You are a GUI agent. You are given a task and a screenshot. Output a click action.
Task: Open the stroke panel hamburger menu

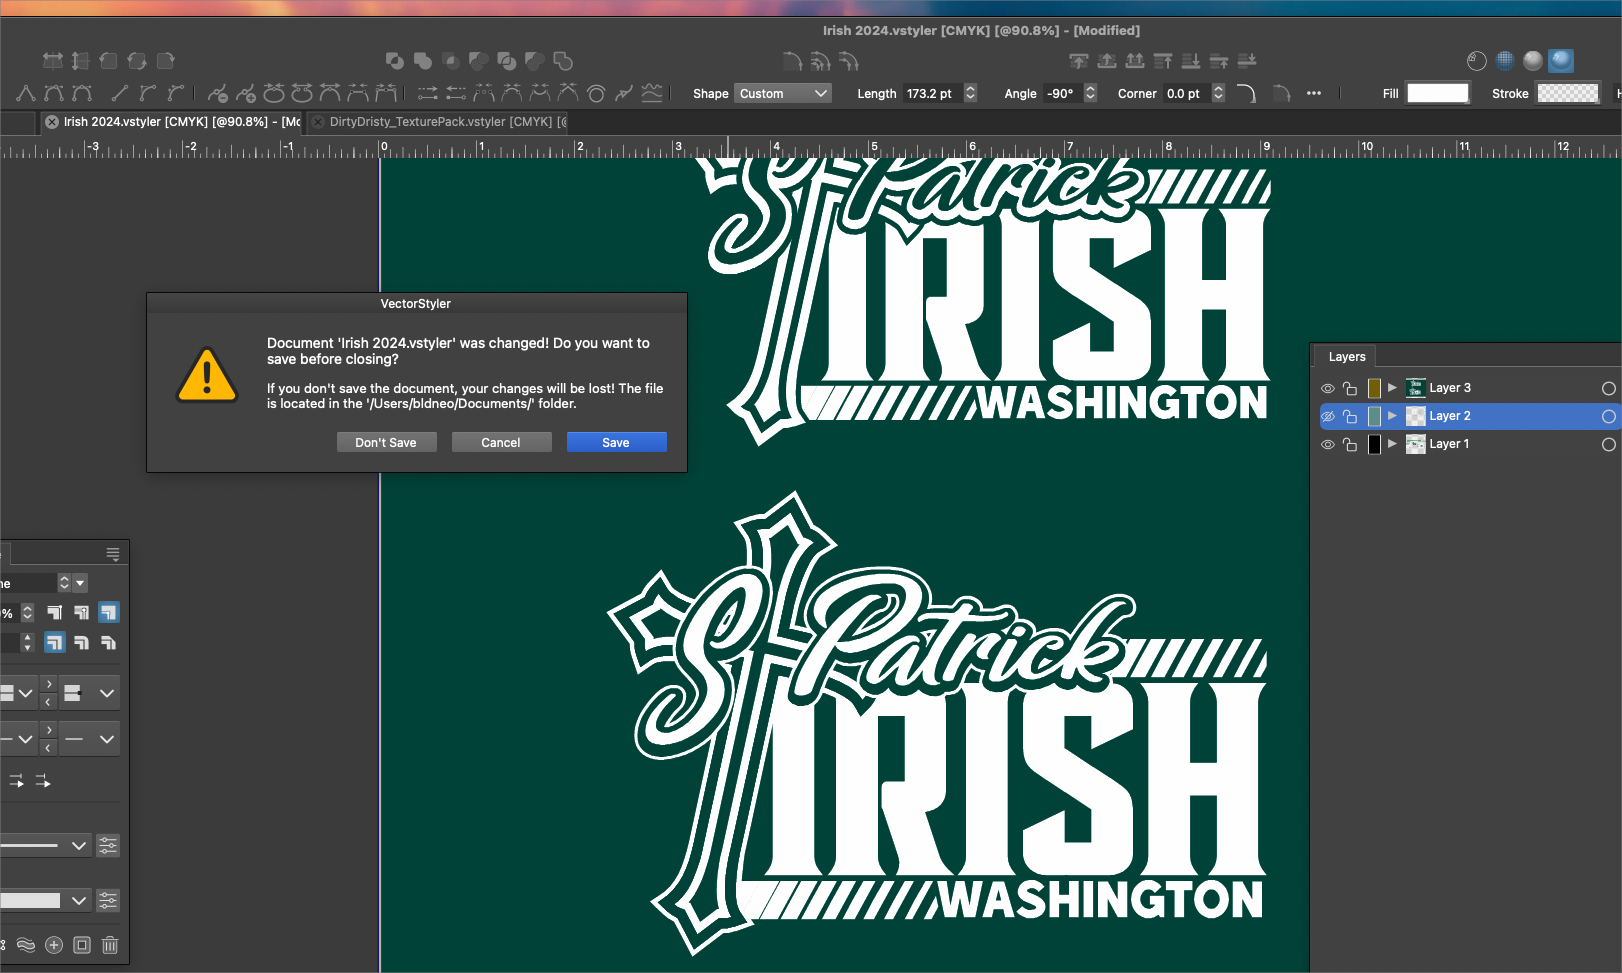(x=113, y=554)
